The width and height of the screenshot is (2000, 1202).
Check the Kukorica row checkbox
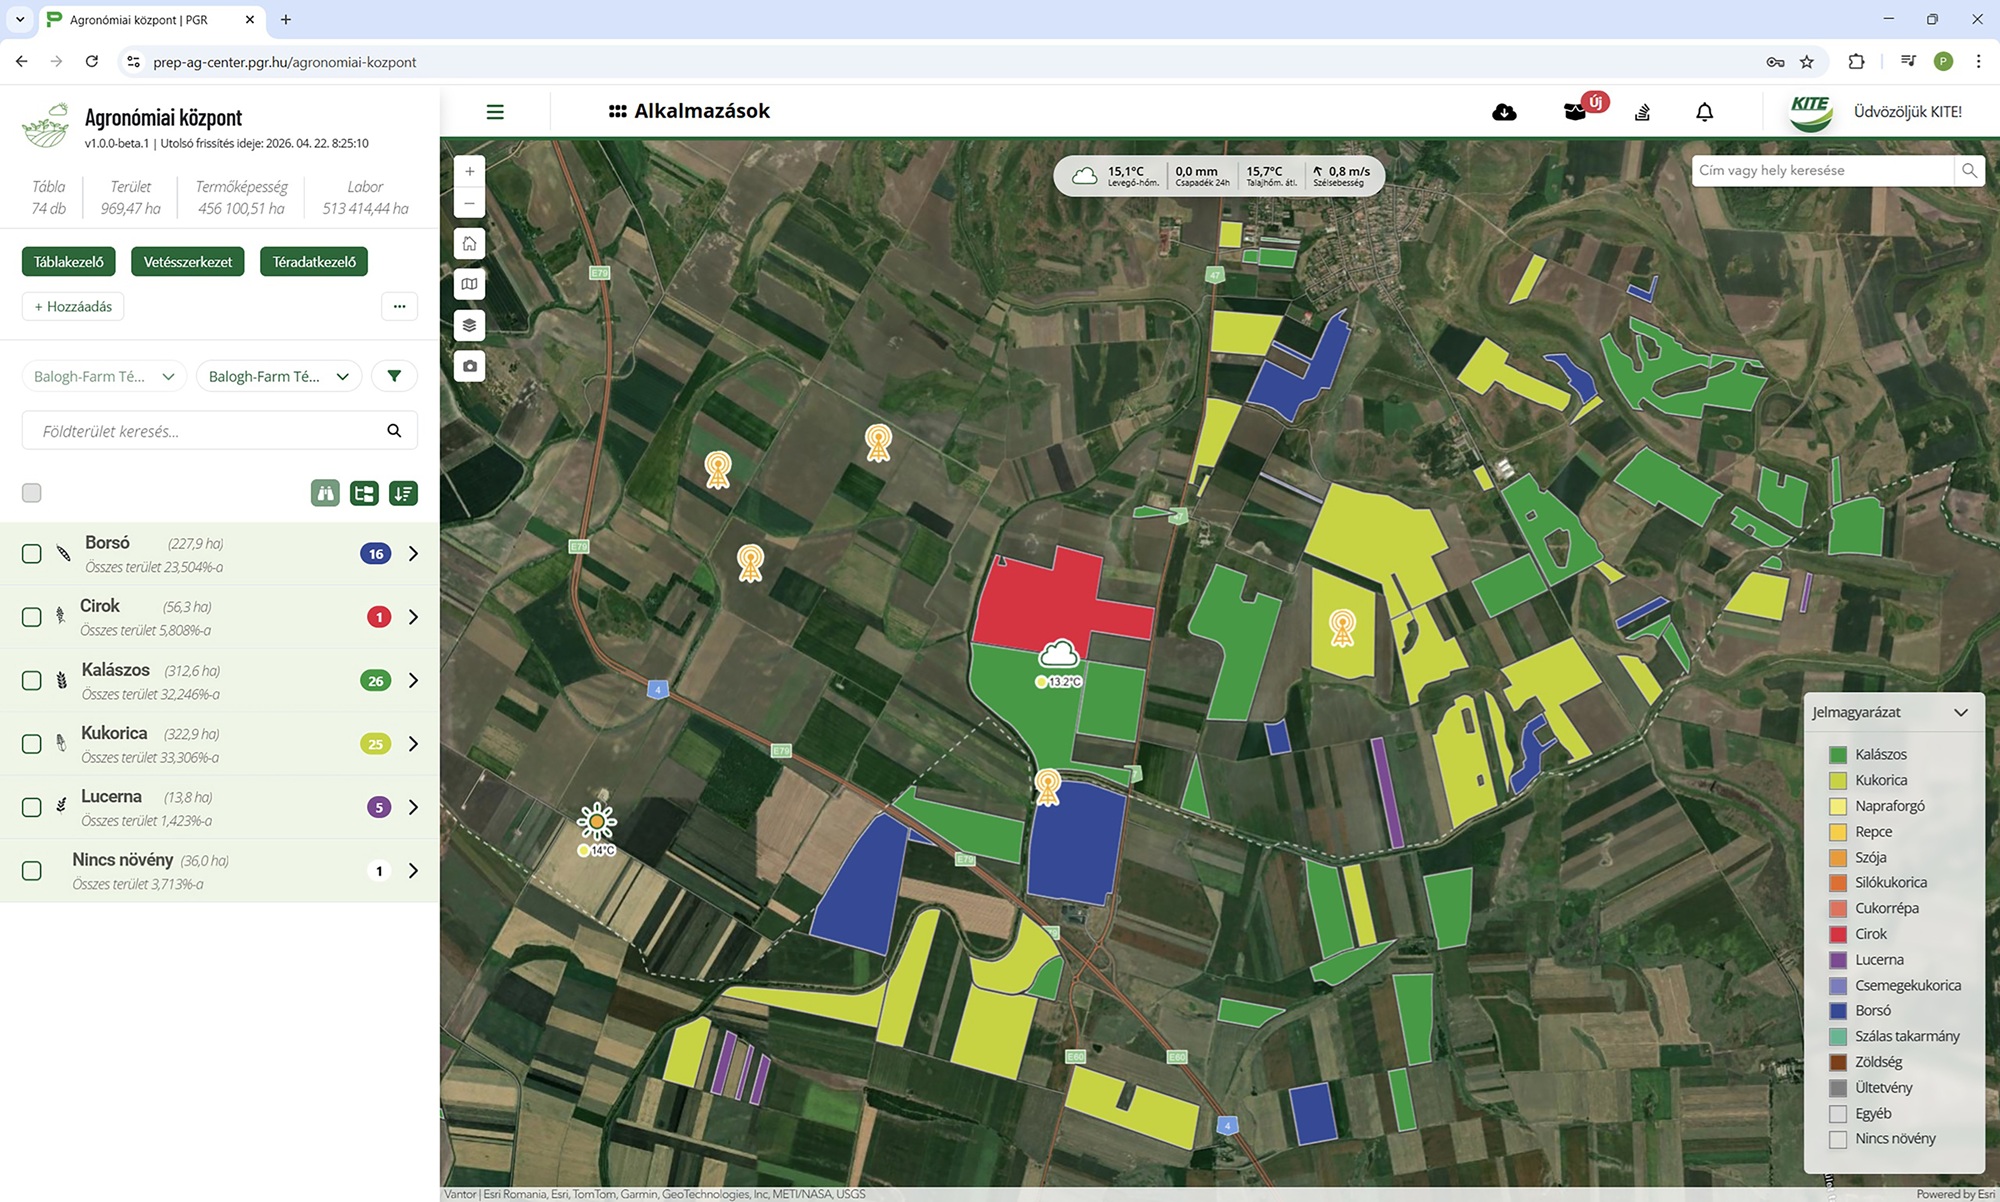pos(32,744)
